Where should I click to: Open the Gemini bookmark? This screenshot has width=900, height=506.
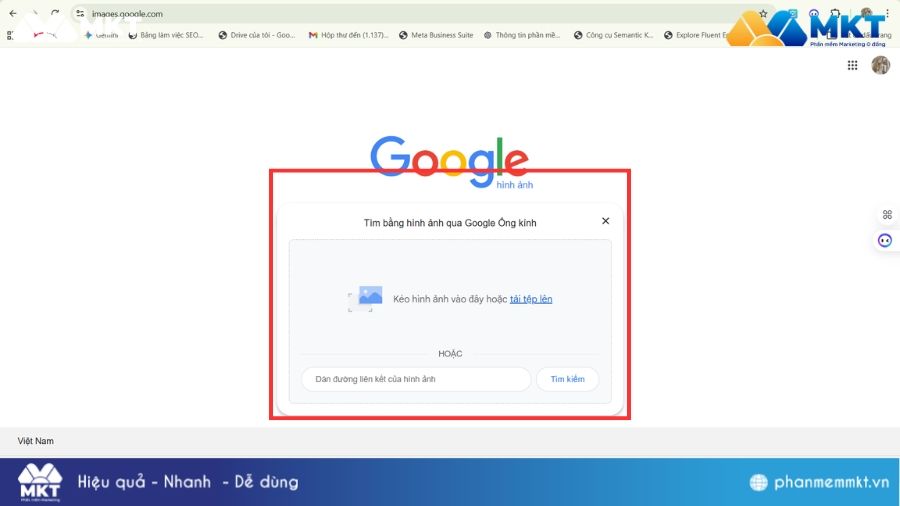[x=101, y=35]
